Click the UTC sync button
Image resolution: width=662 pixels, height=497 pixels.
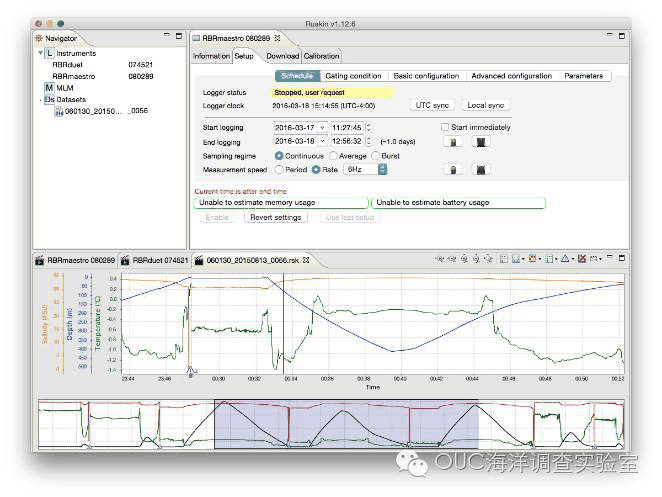tap(431, 105)
